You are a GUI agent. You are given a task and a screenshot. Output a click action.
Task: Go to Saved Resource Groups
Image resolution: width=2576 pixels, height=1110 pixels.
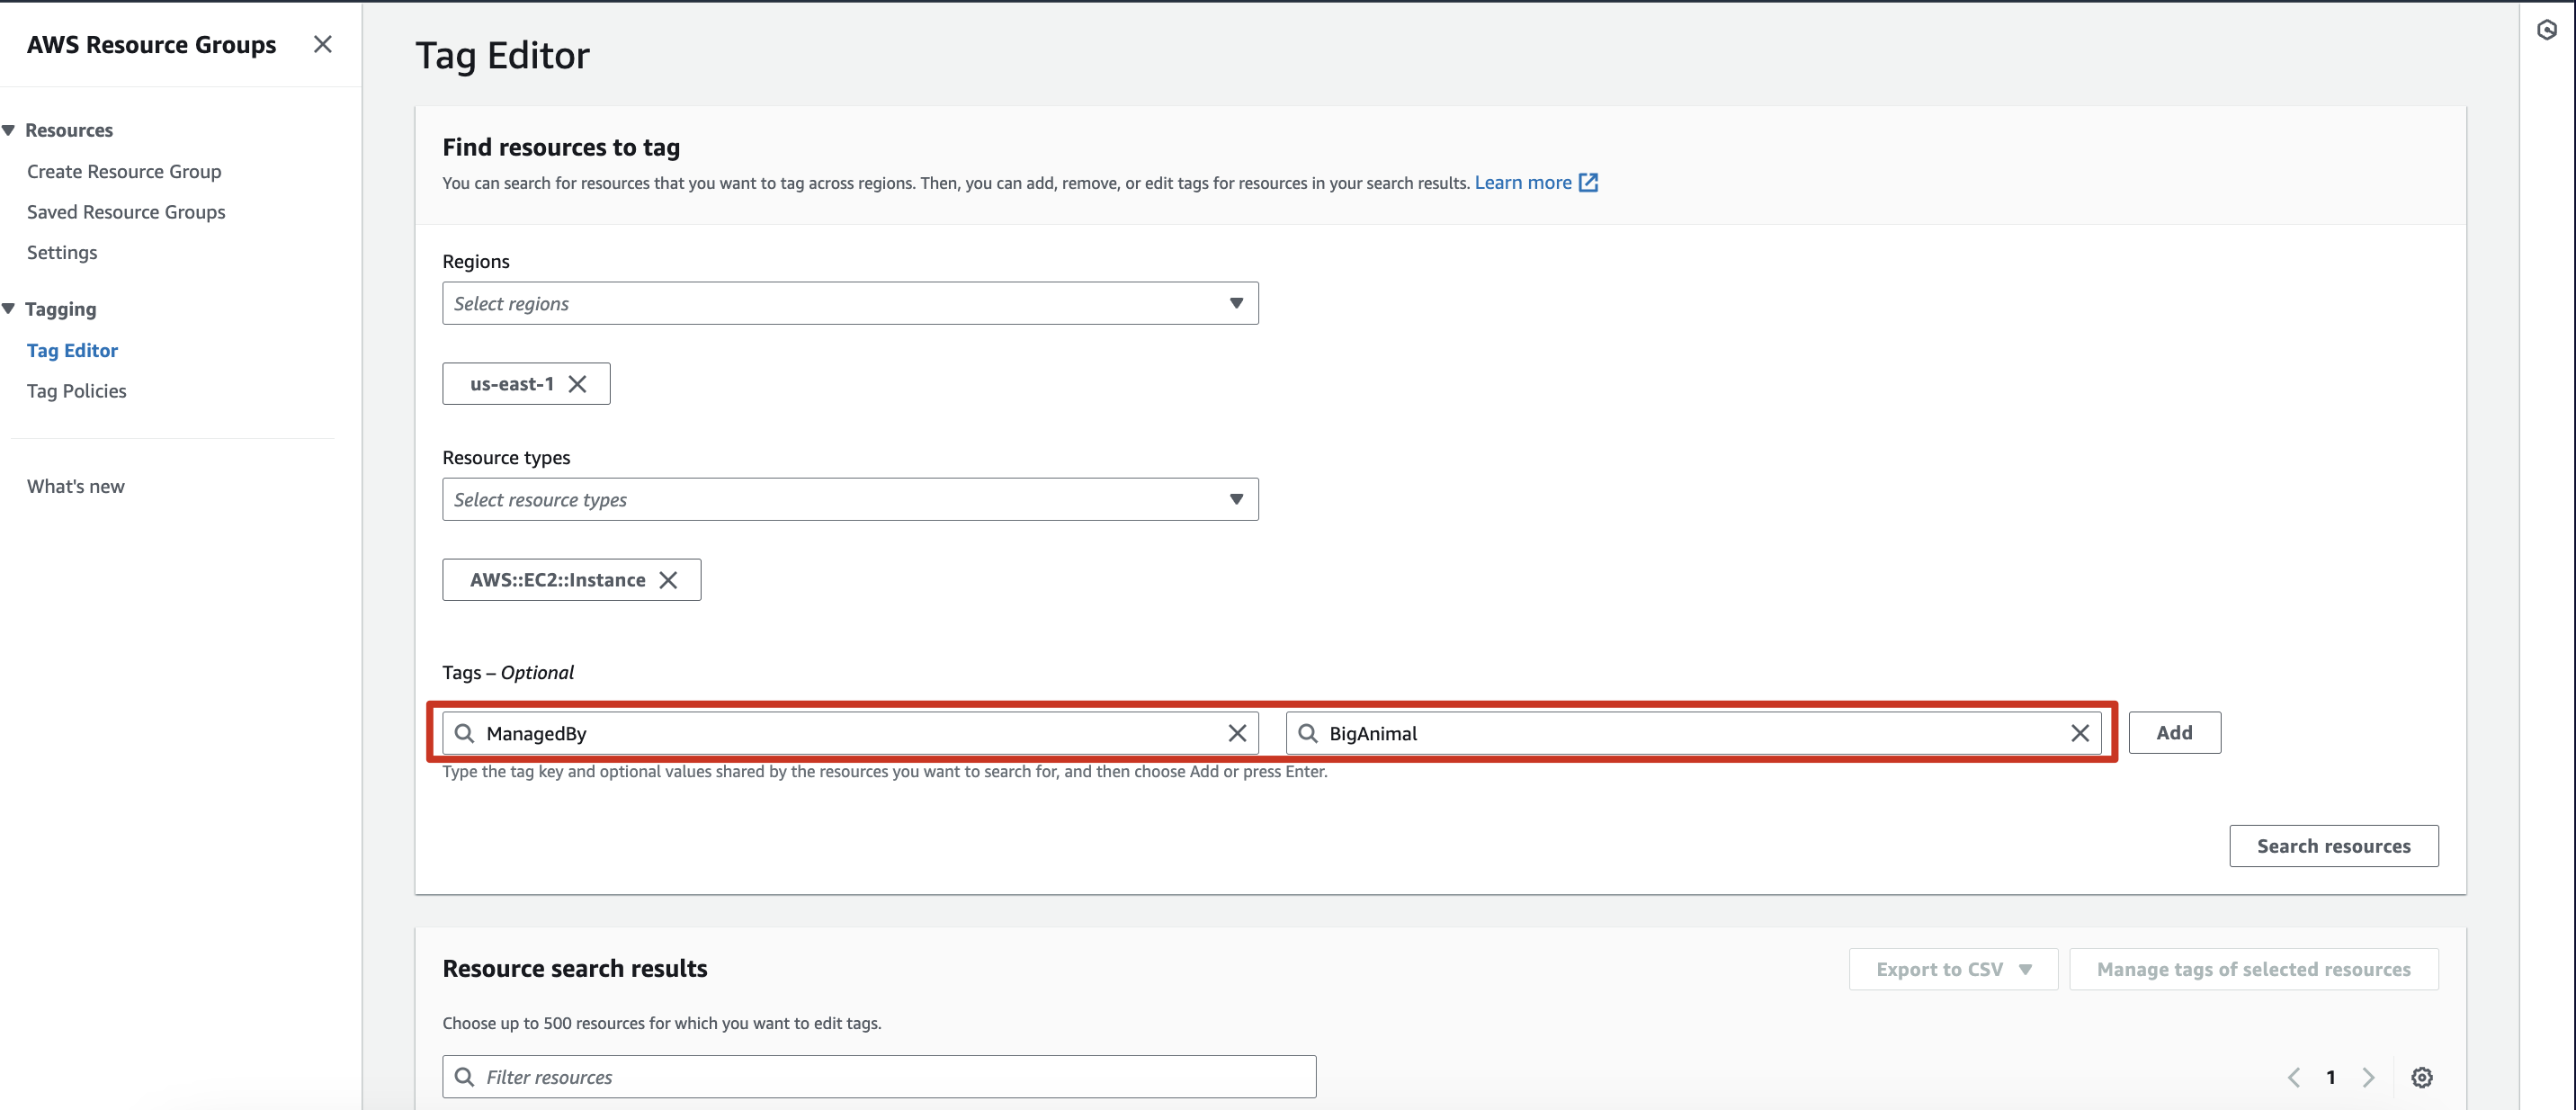pos(126,212)
